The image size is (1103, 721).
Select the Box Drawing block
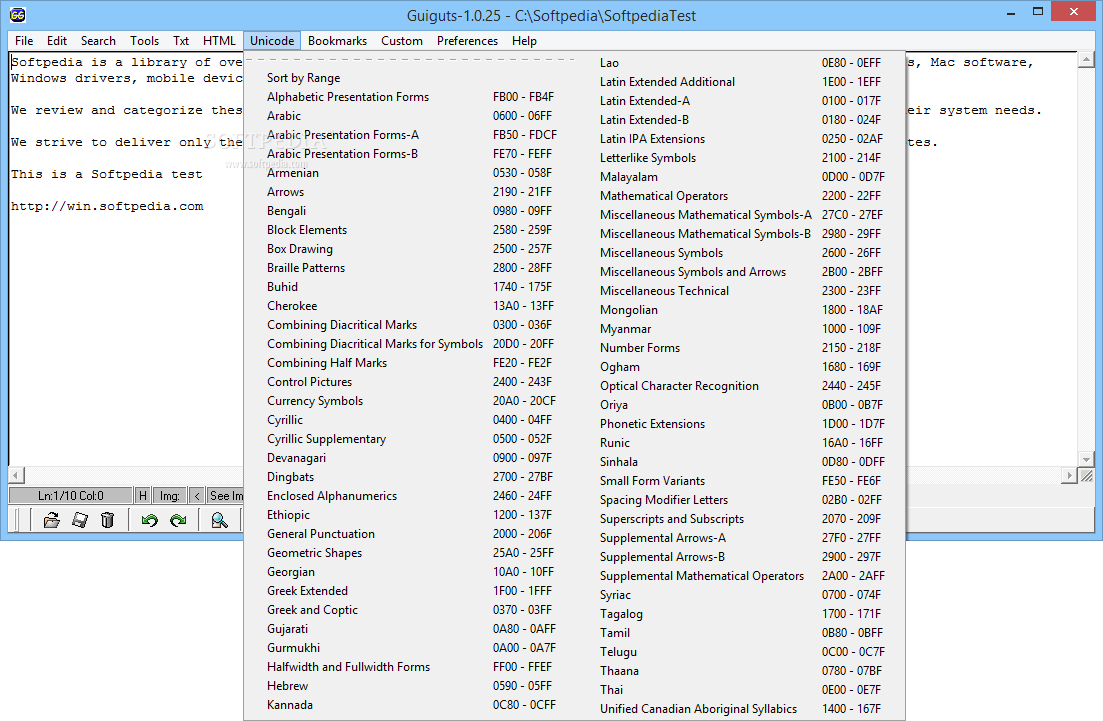click(x=413, y=249)
